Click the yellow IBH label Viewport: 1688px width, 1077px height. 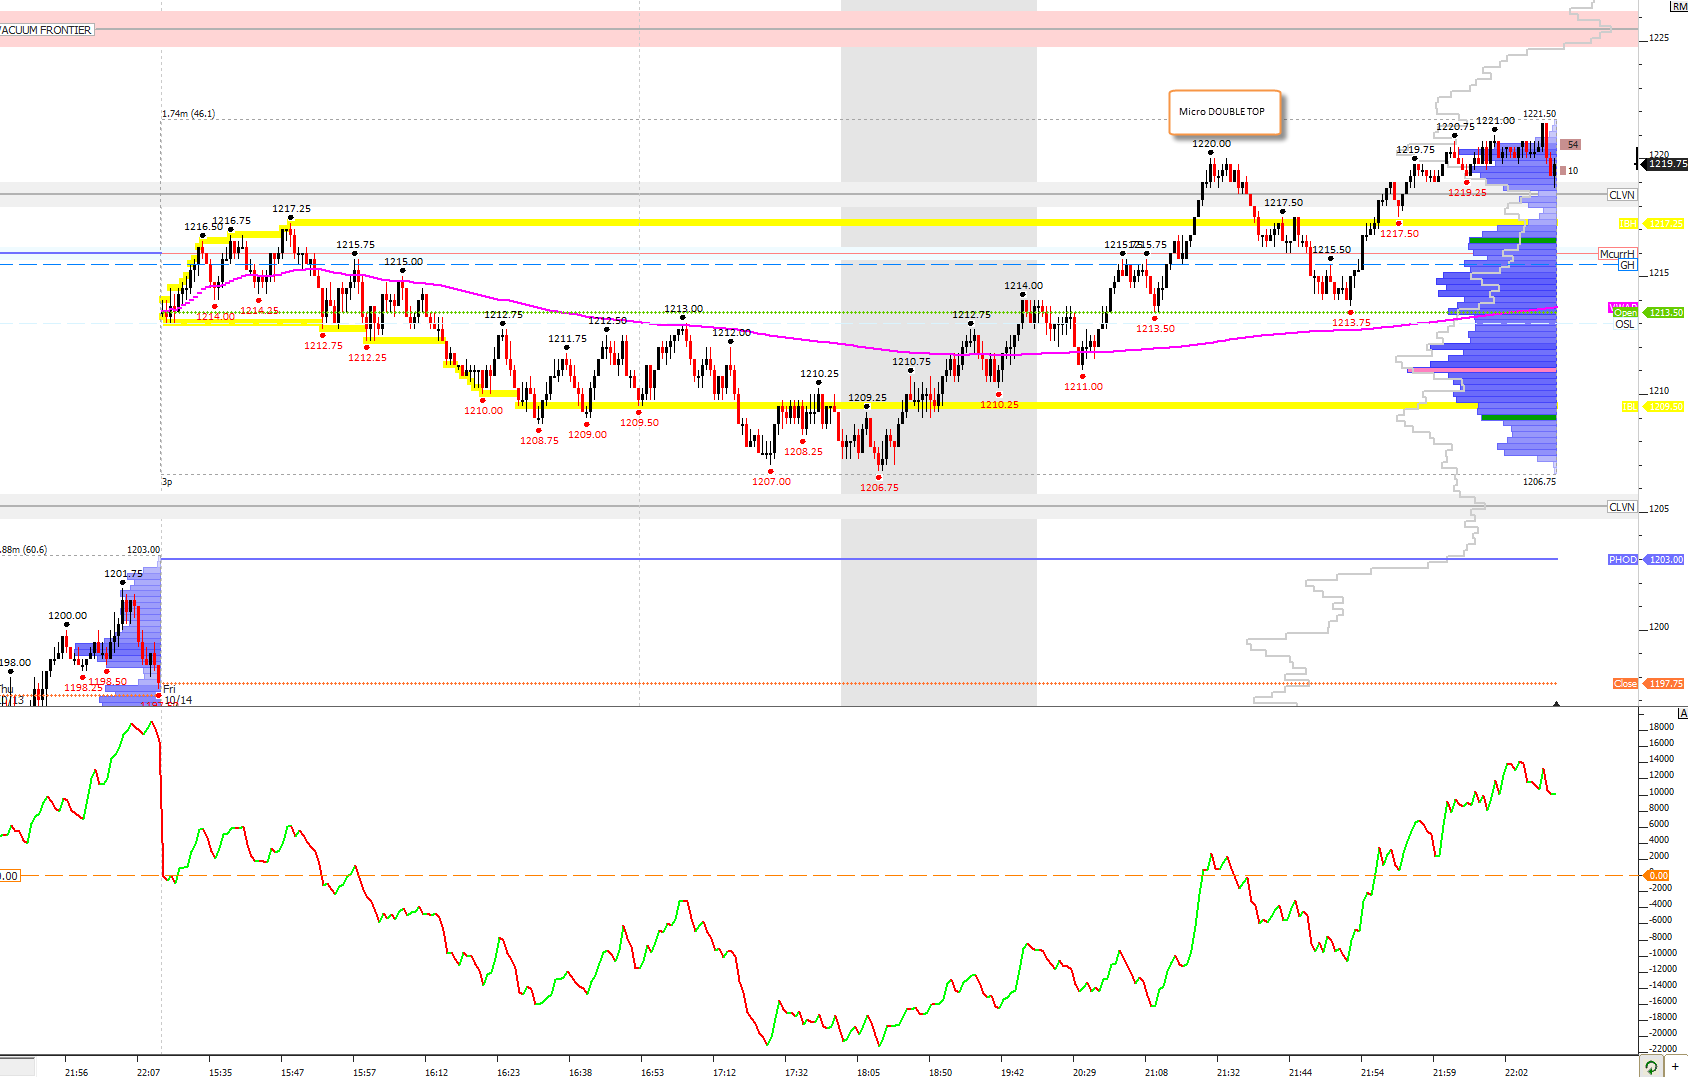tap(1628, 224)
